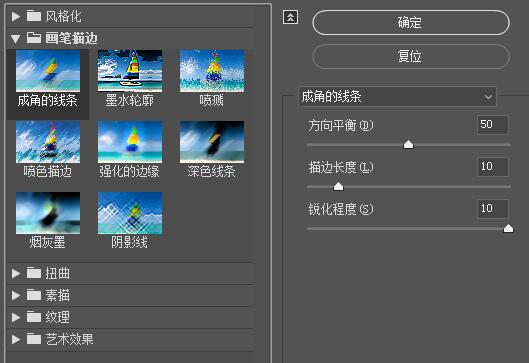Screen dimensions: 529x363
Task: Click the 风格化 category label
Action: [x=63, y=16]
